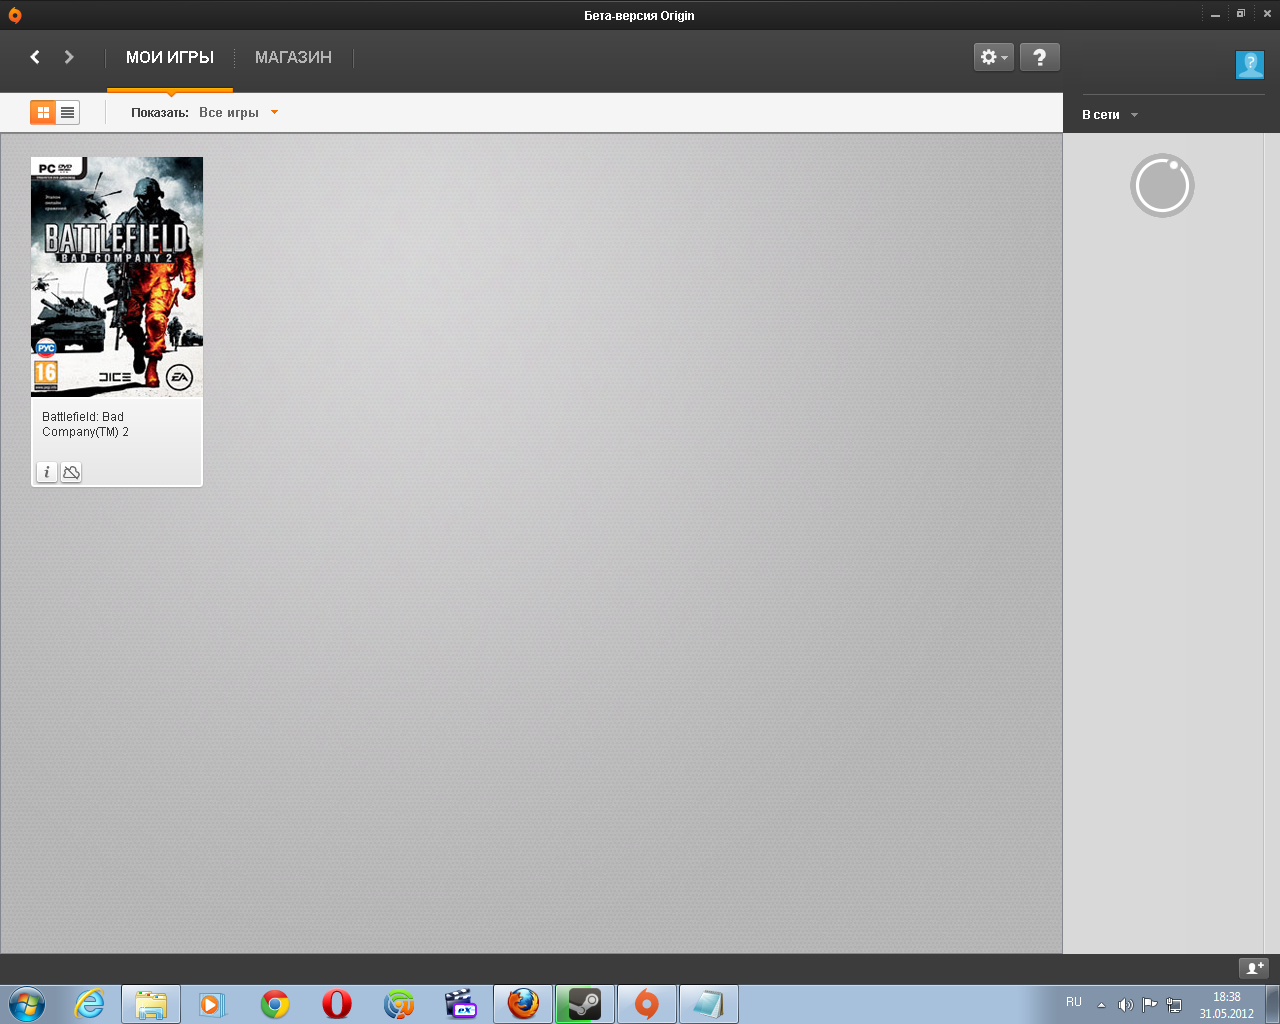1280x1024 pixels.
Task: Open help with the question mark button
Action: (x=1040, y=57)
